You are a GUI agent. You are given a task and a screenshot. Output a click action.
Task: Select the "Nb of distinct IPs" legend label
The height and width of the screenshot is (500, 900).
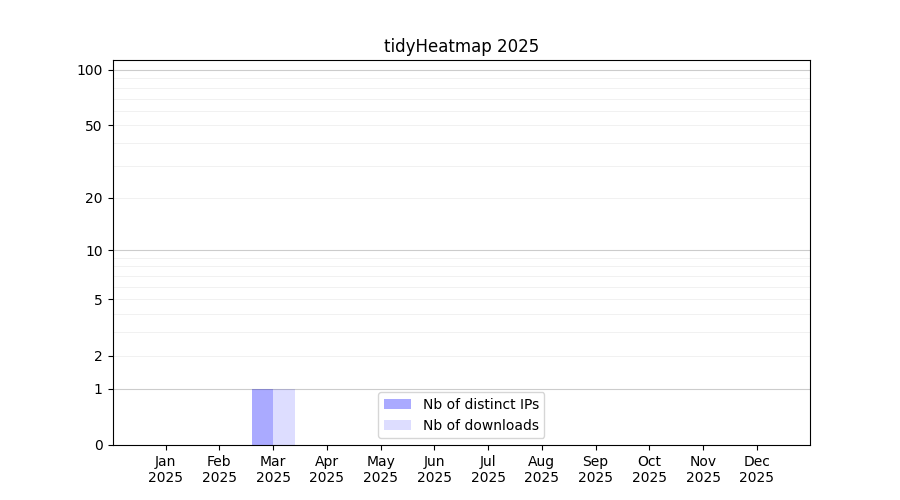tap(480, 404)
